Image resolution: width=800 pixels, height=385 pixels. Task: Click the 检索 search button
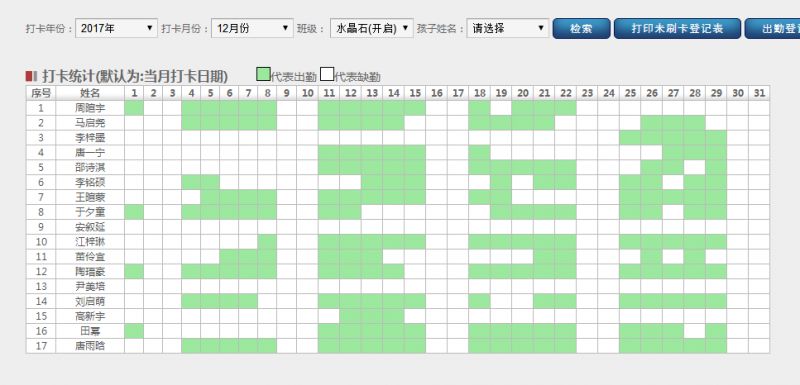[581, 29]
